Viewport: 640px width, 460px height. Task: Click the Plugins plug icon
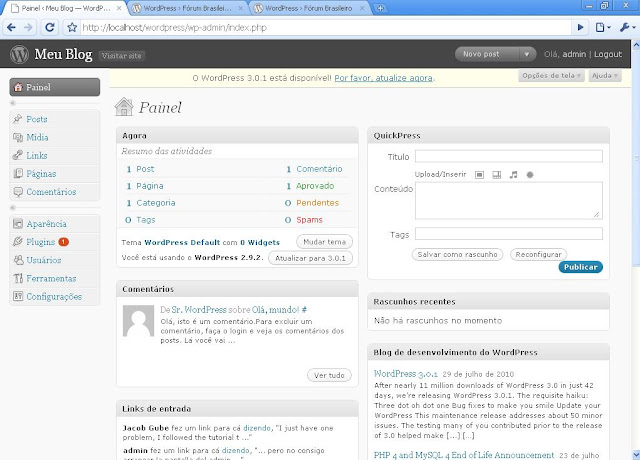[18, 242]
